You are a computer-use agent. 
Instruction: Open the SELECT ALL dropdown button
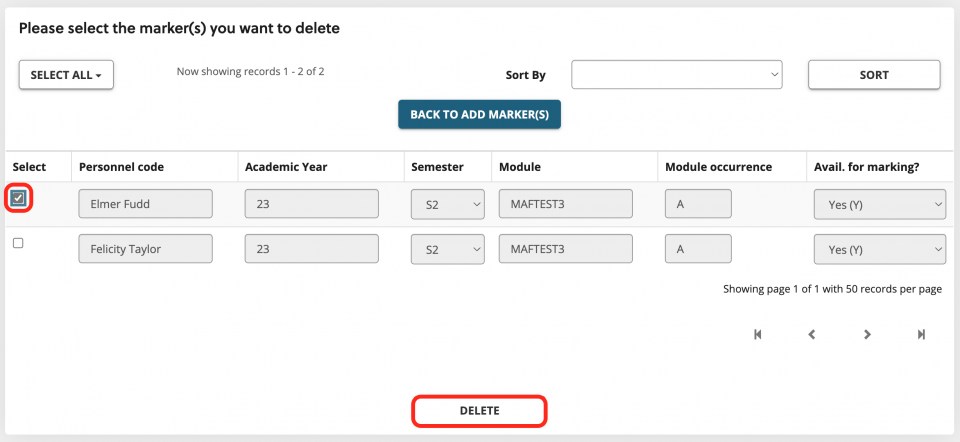click(66, 75)
